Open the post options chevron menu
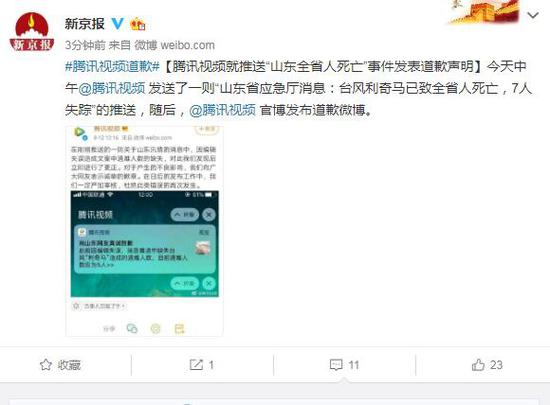550x405 pixels. point(533,15)
